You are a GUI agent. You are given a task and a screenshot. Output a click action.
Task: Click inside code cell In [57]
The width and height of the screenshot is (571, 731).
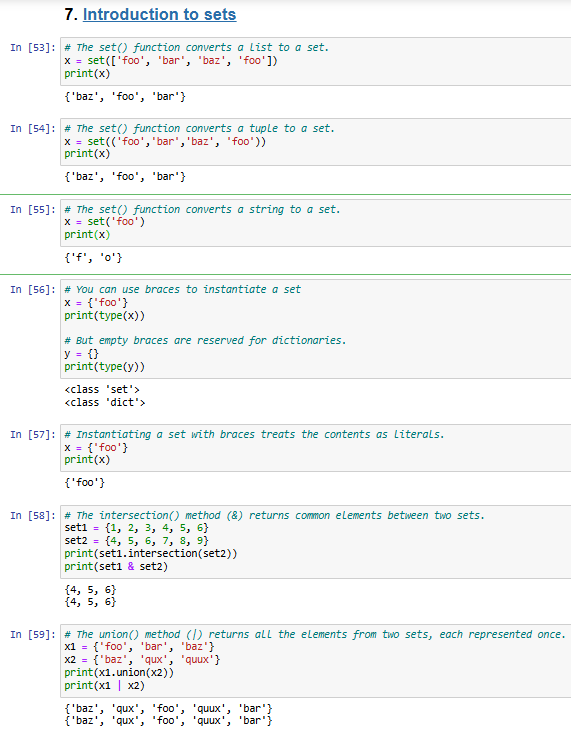point(316,448)
